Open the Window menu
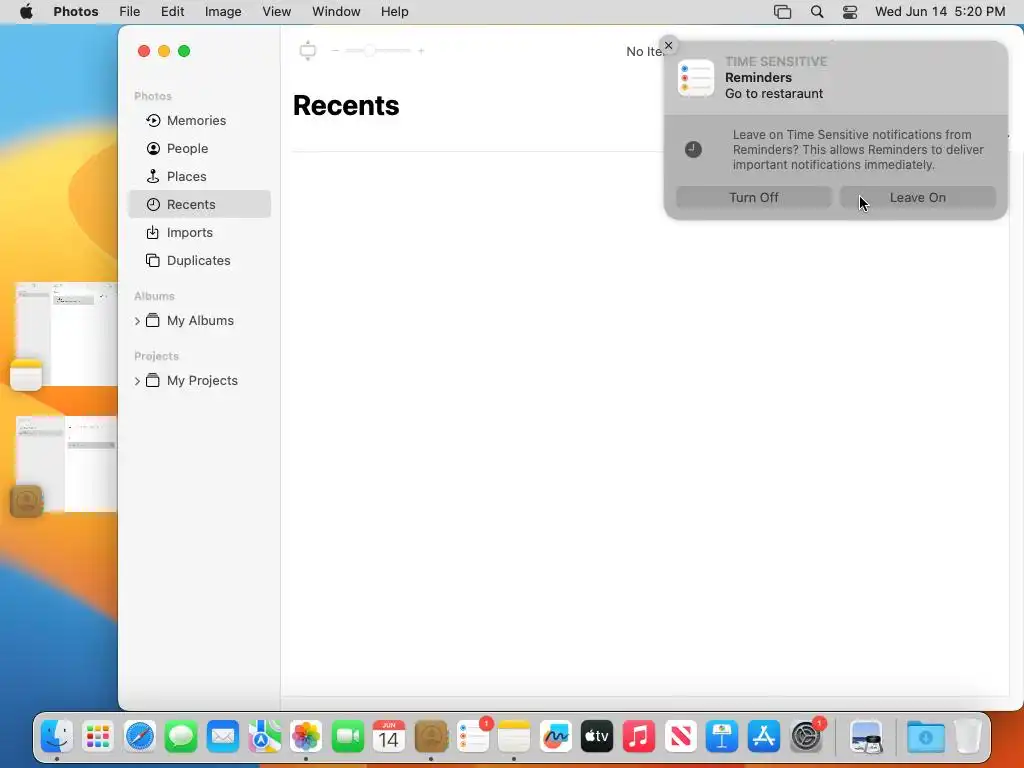 336,12
